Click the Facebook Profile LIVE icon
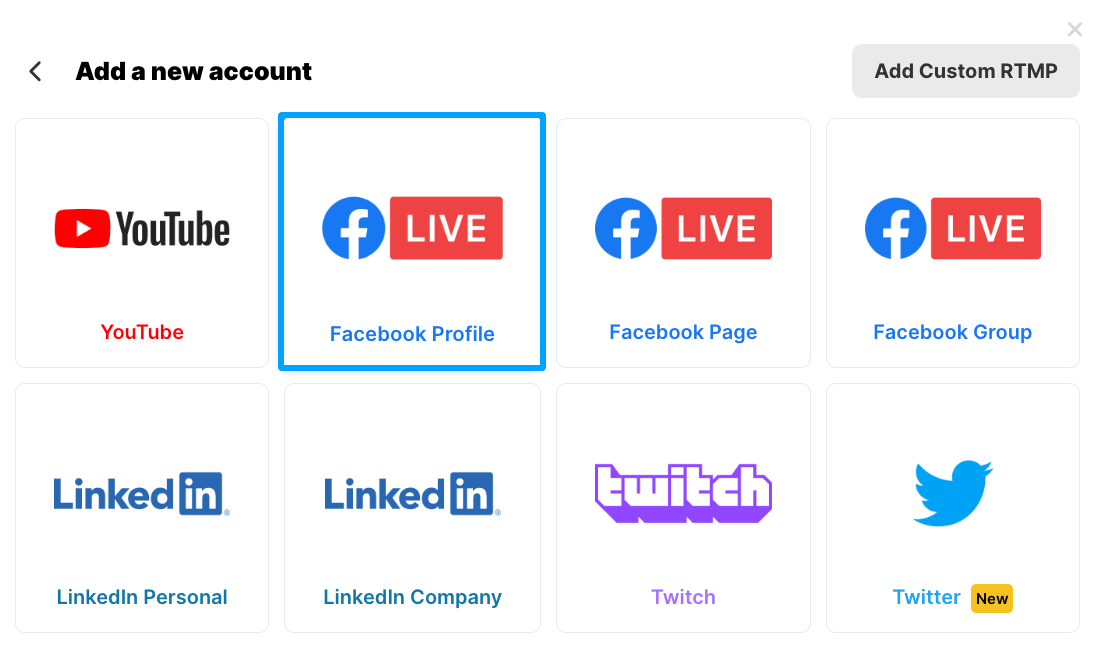 [411, 228]
